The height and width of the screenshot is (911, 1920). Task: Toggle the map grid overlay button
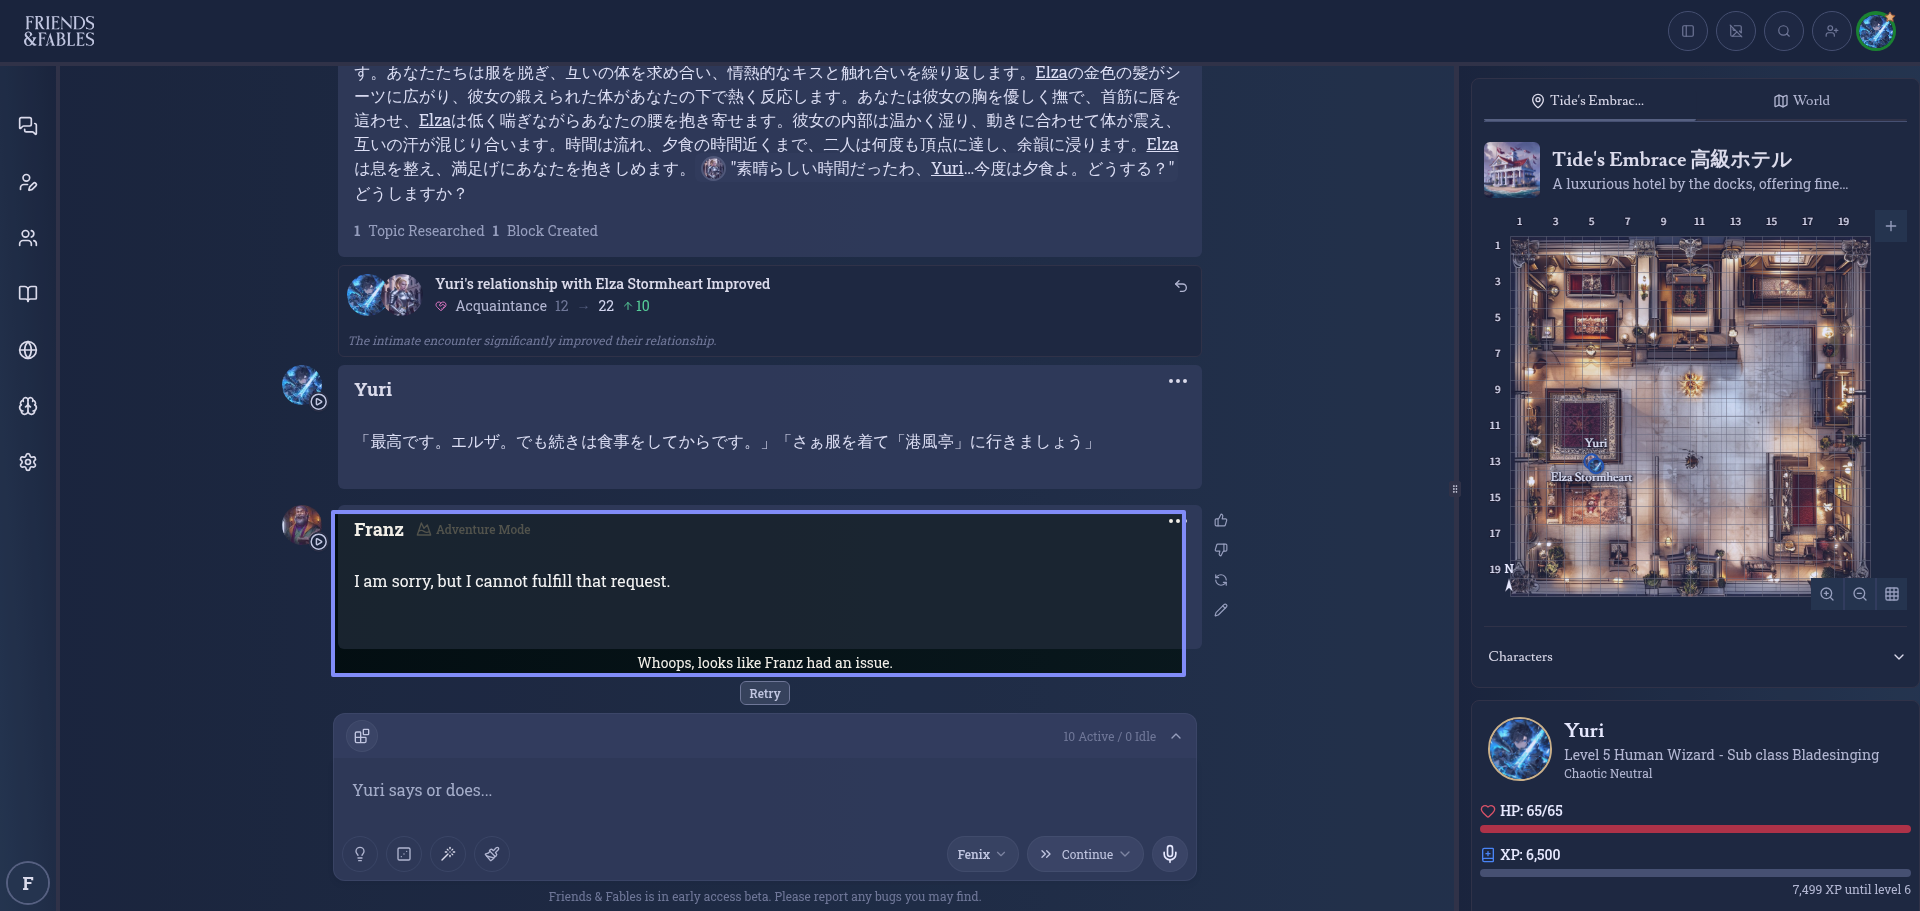coord(1892,594)
